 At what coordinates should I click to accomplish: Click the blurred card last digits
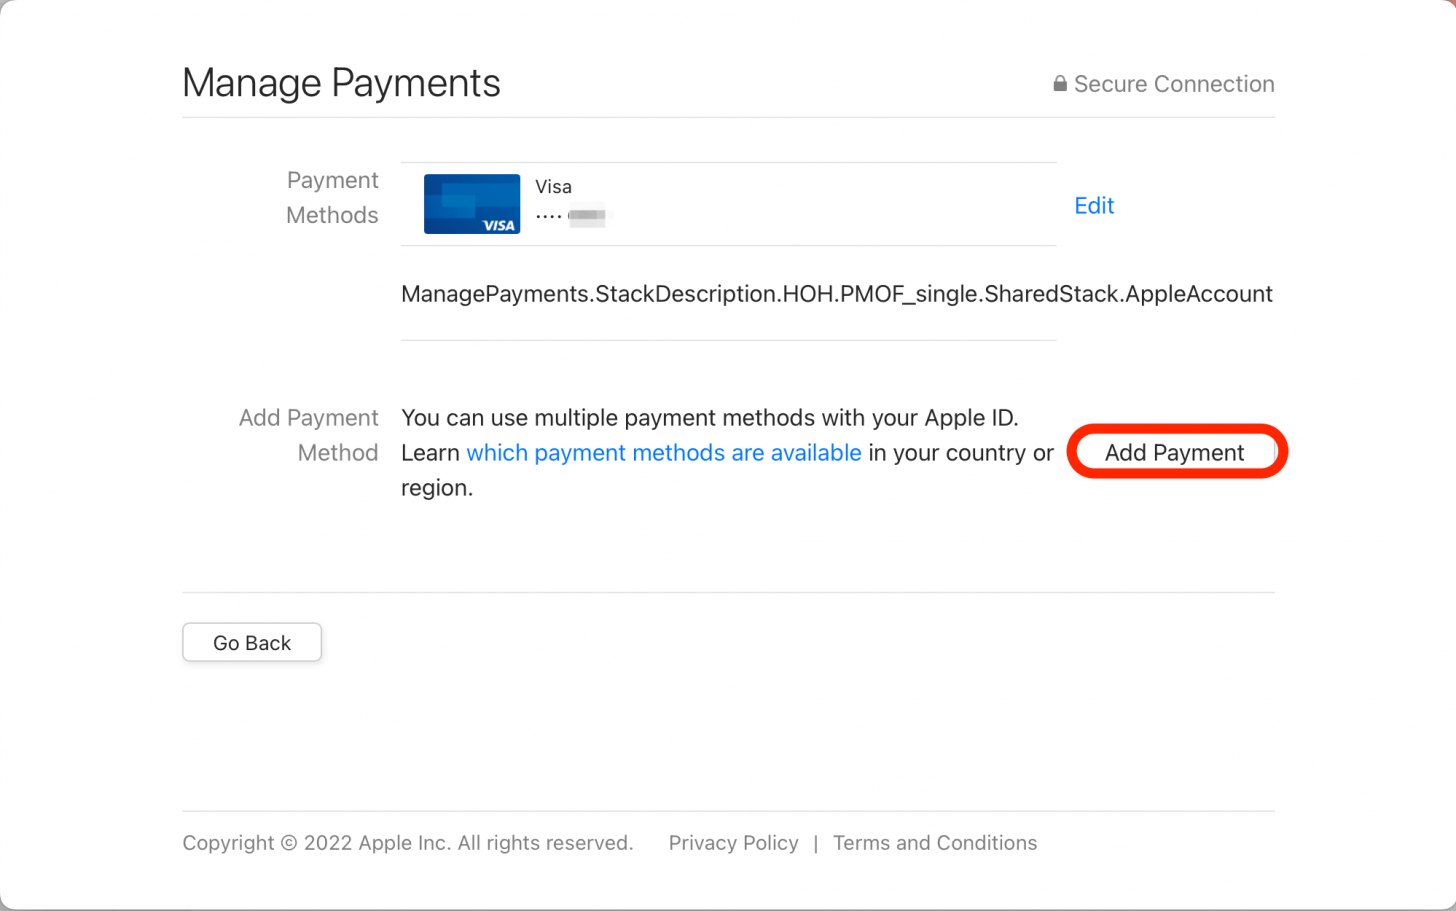(x=587, y=216)
